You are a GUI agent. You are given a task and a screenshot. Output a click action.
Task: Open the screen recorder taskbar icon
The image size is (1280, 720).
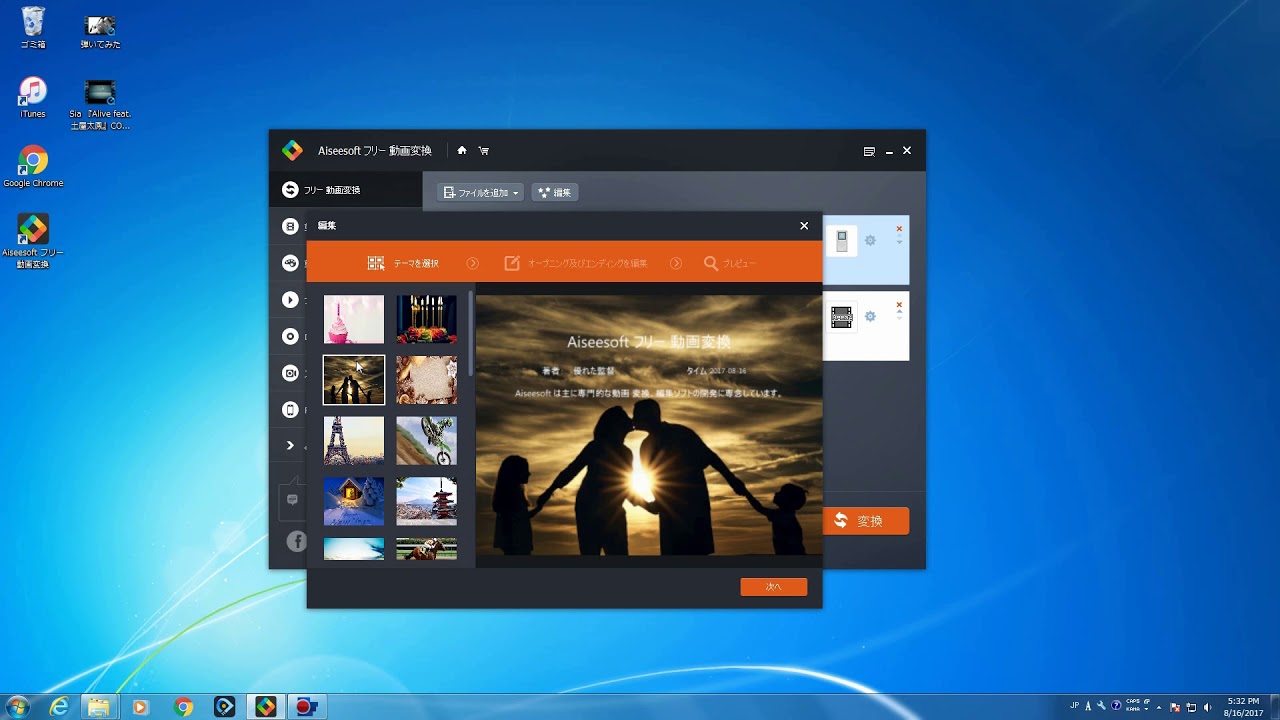(x=307, y=707)
